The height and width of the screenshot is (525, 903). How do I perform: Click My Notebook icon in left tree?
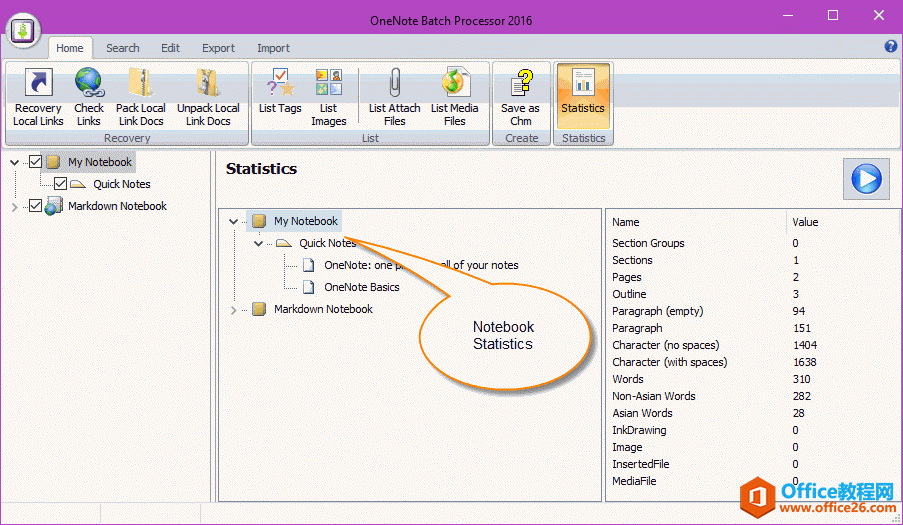tap(53, 162)
